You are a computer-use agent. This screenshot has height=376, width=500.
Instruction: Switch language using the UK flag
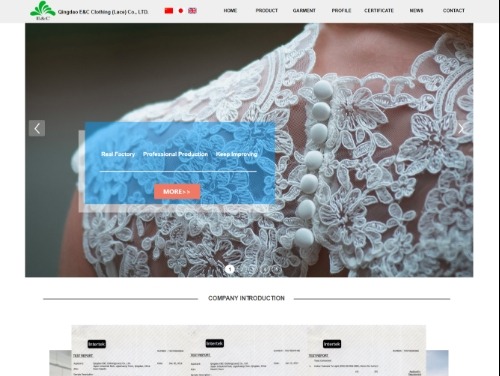(x=192, y=11)
